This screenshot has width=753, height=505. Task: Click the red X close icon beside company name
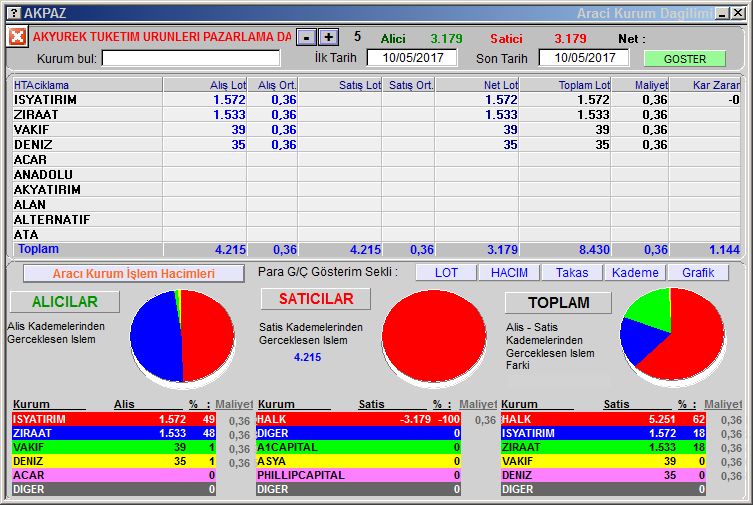17,36
